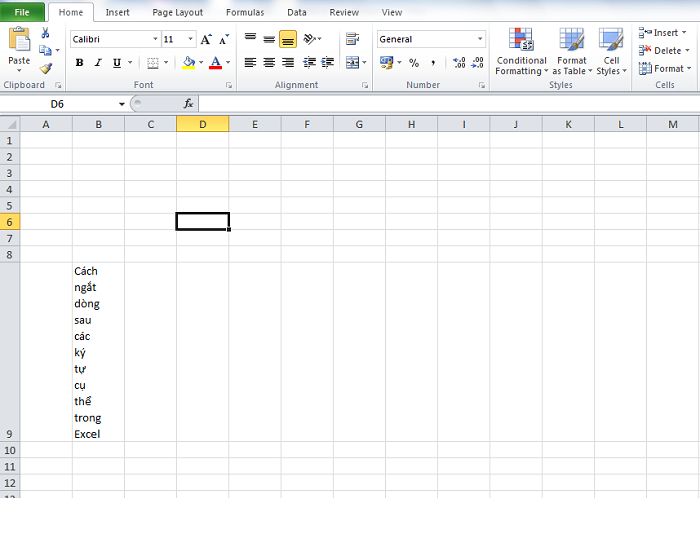Viewport: 700px width, 534px height.
Task: Switch to the Formulas tab
Action: 245,13
